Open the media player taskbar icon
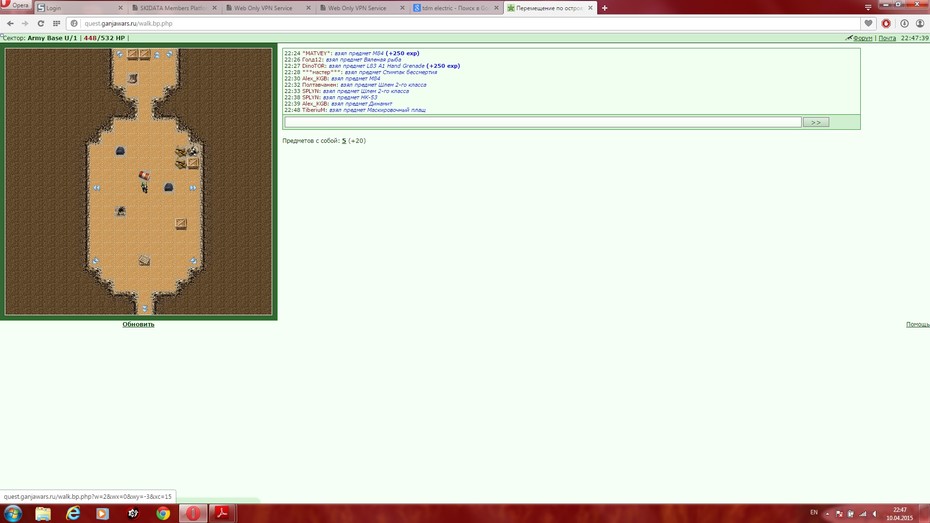Viewport: 930px width, 523px height. [103, 514]
